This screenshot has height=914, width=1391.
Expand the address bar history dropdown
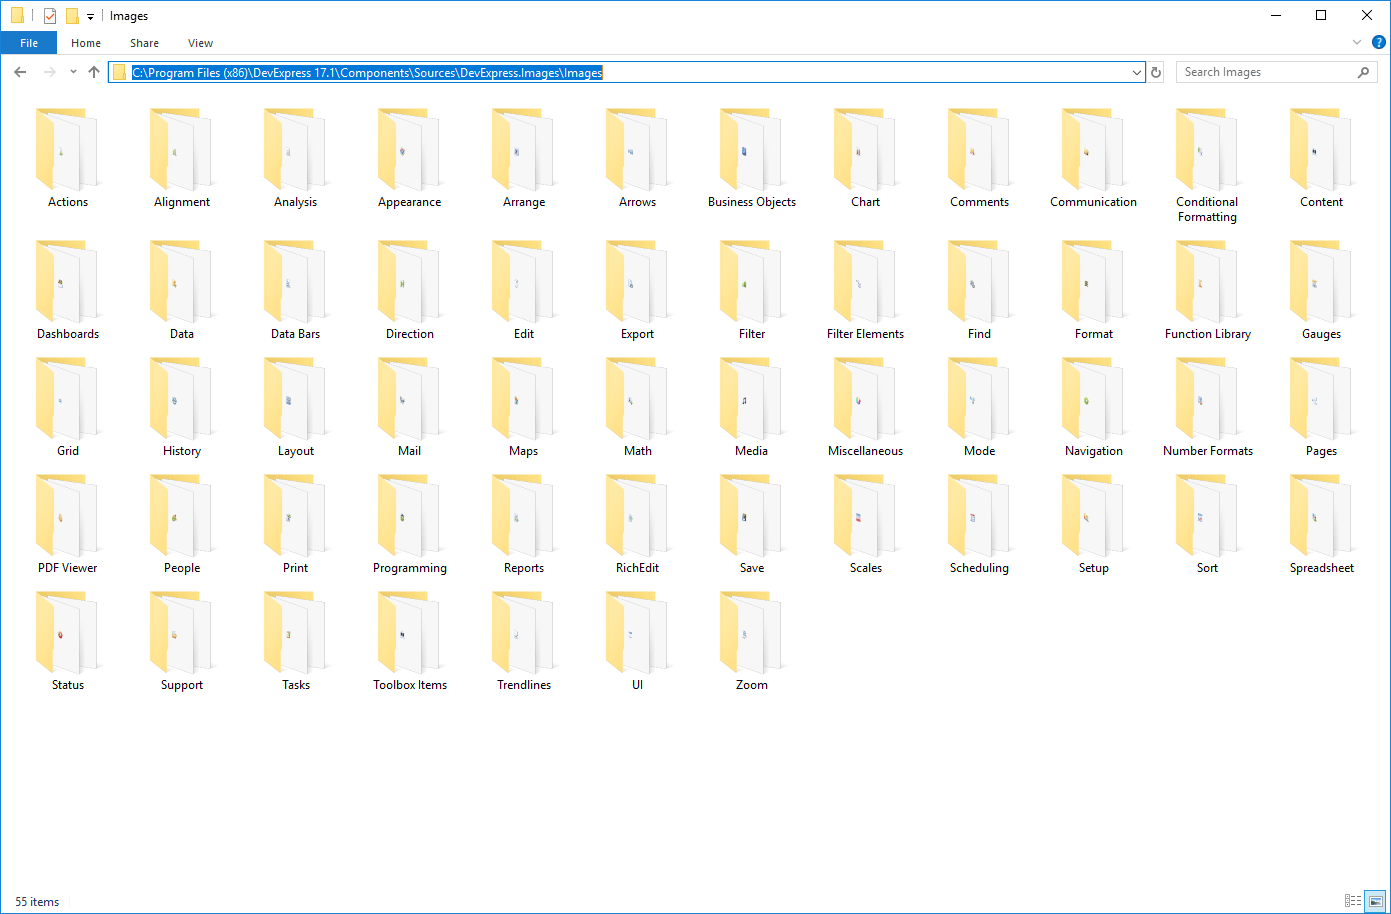(1136, 72)
